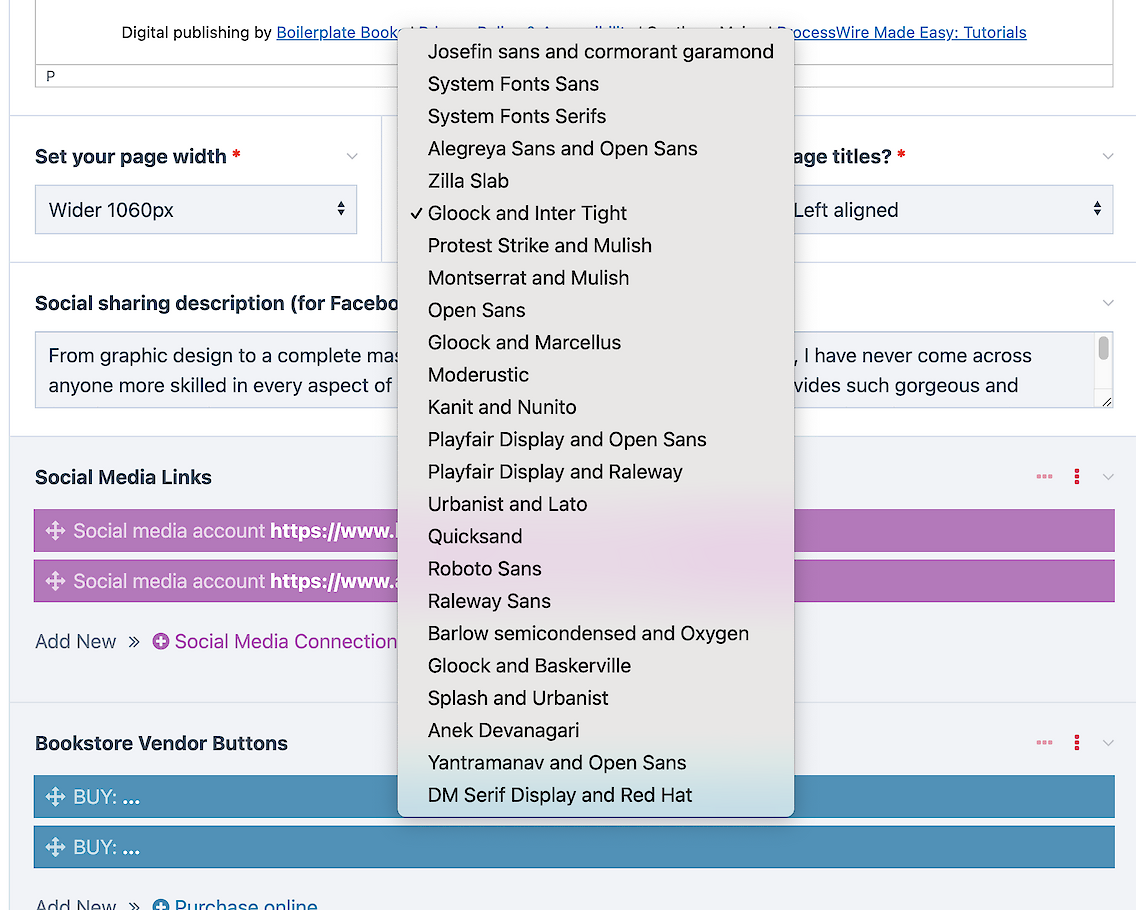Click move handle on second Social media account
Image resolution: width=1136 pixels, height=910 pixels.
click(55, 581)
